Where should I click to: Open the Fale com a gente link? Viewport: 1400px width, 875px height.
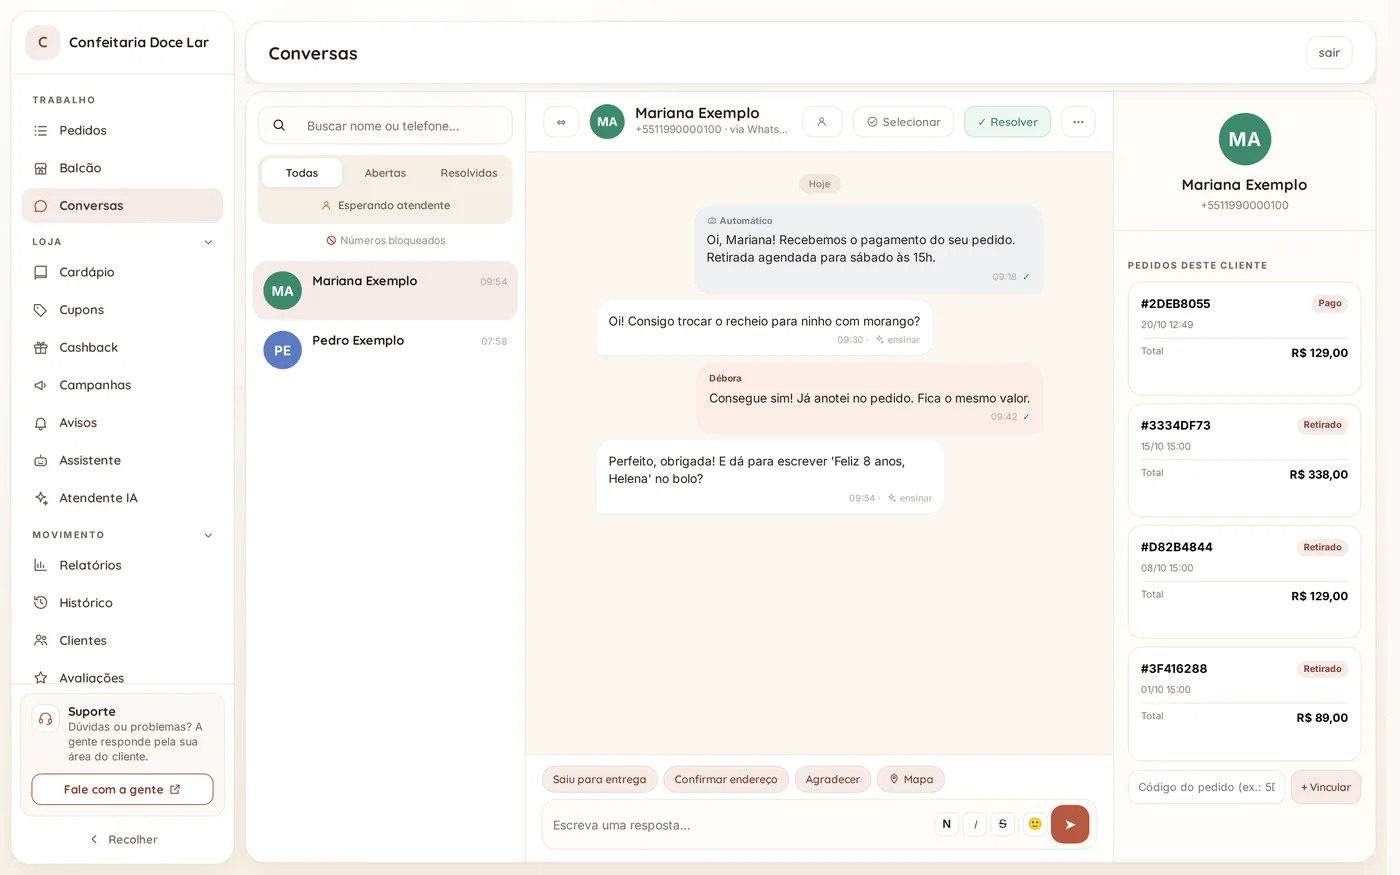click(122, 790)
